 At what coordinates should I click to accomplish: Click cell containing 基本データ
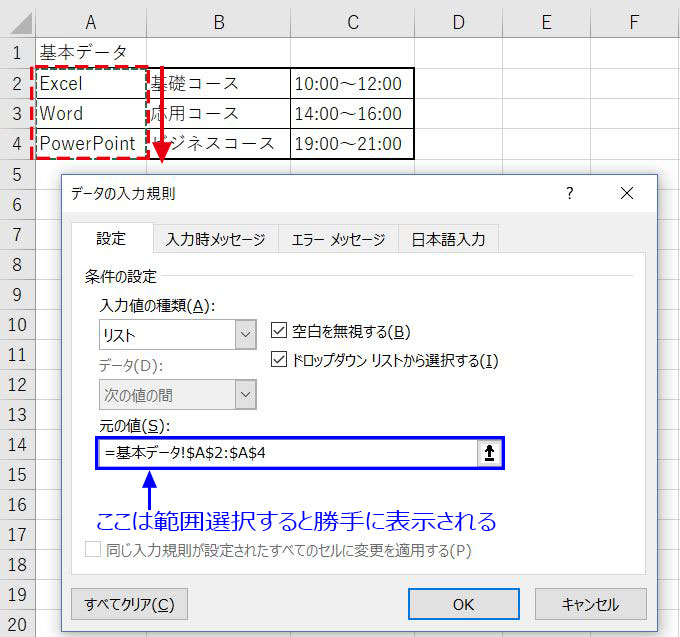tap(91, 53)
